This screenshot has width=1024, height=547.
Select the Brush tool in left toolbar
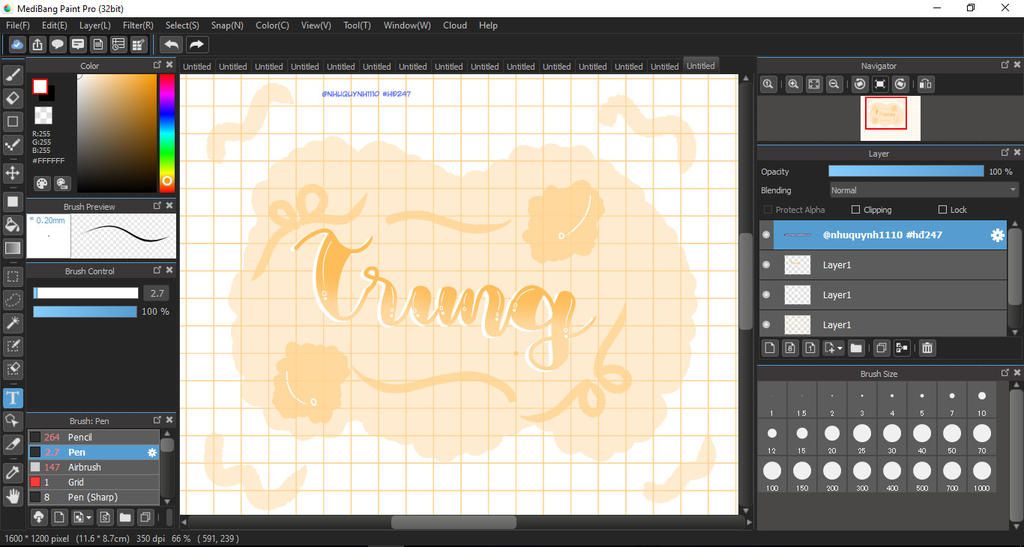click(12, 76)
